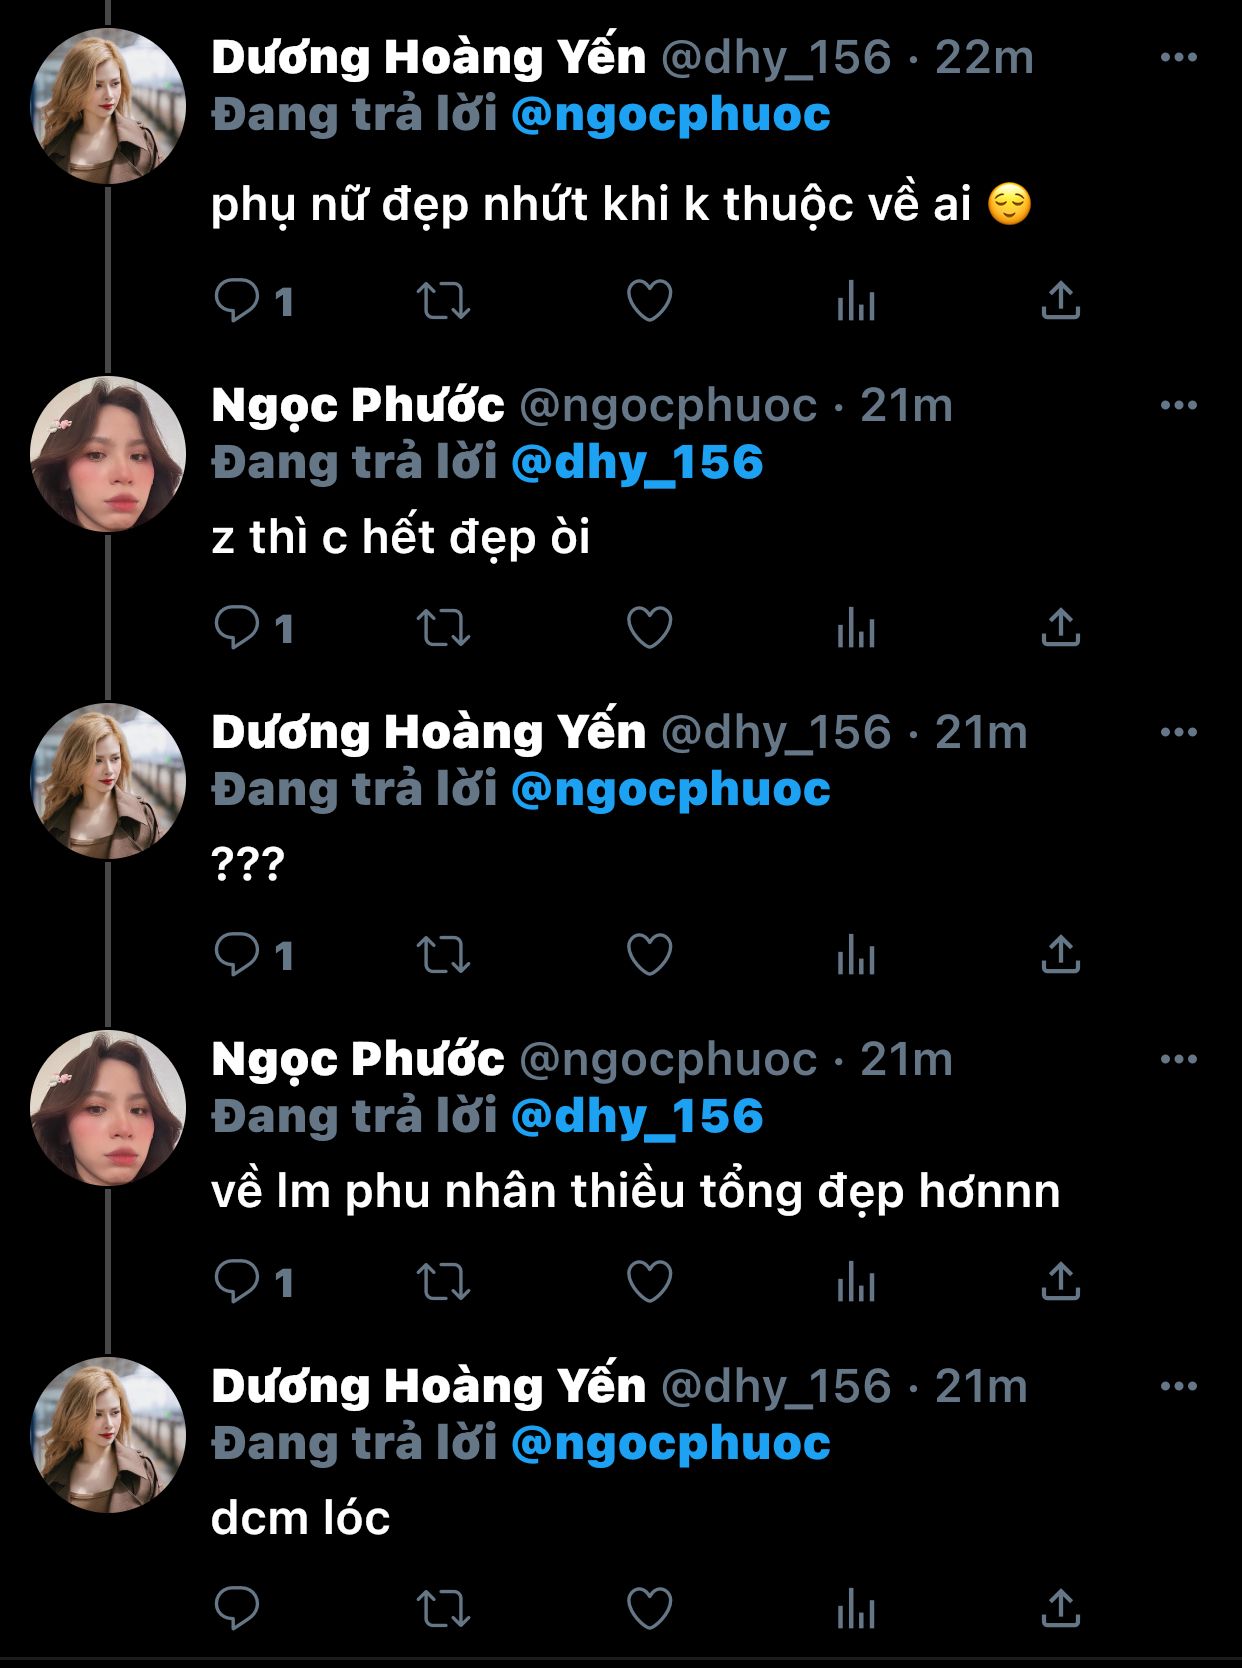The height and width of the screenshot is (1668, 1242).
Task: Open @ngocphuoc mention in the first tweet
Action: (x=670, y=115)
